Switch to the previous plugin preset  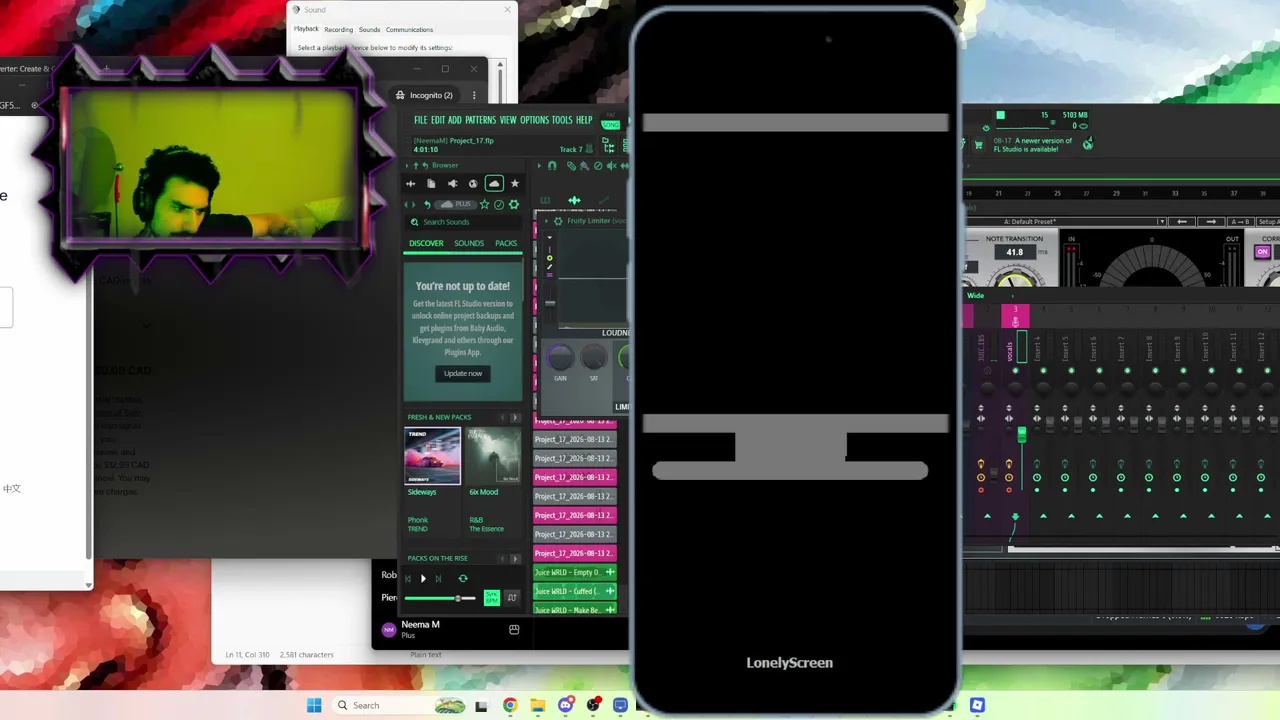pos(1183,221)
